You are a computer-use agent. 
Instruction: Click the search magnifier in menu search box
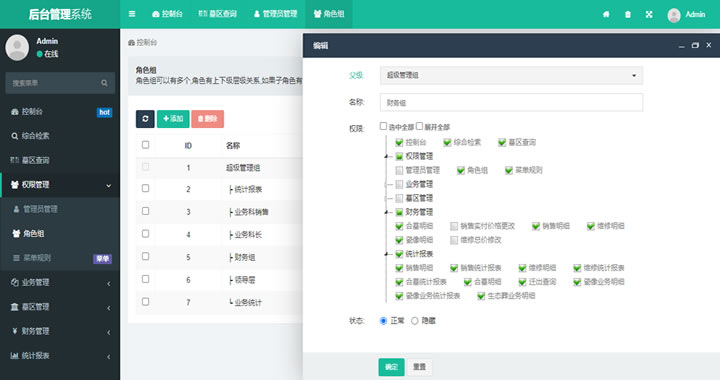[x=104, y=83]
